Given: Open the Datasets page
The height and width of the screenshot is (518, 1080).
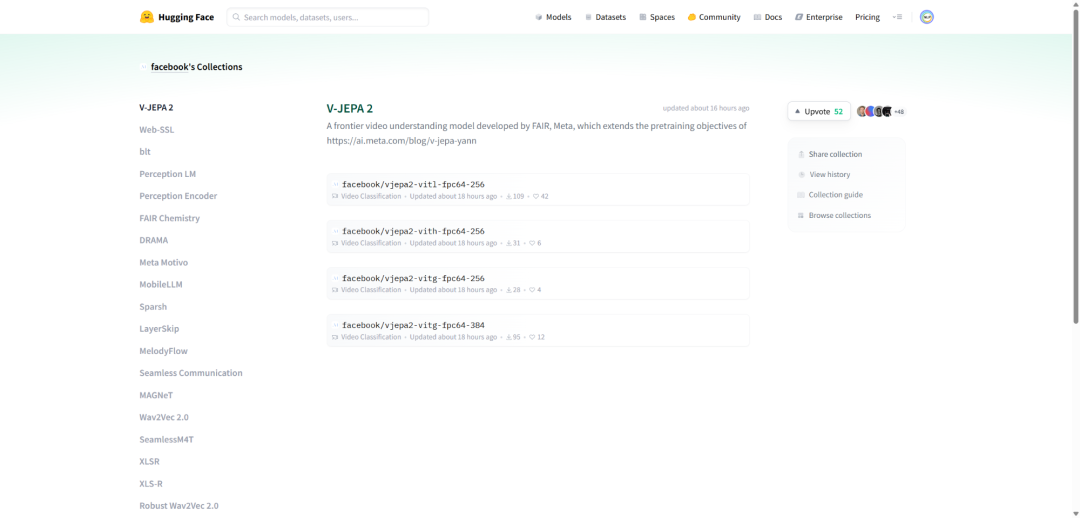Looking at the screenshot, I should point(605,17).
